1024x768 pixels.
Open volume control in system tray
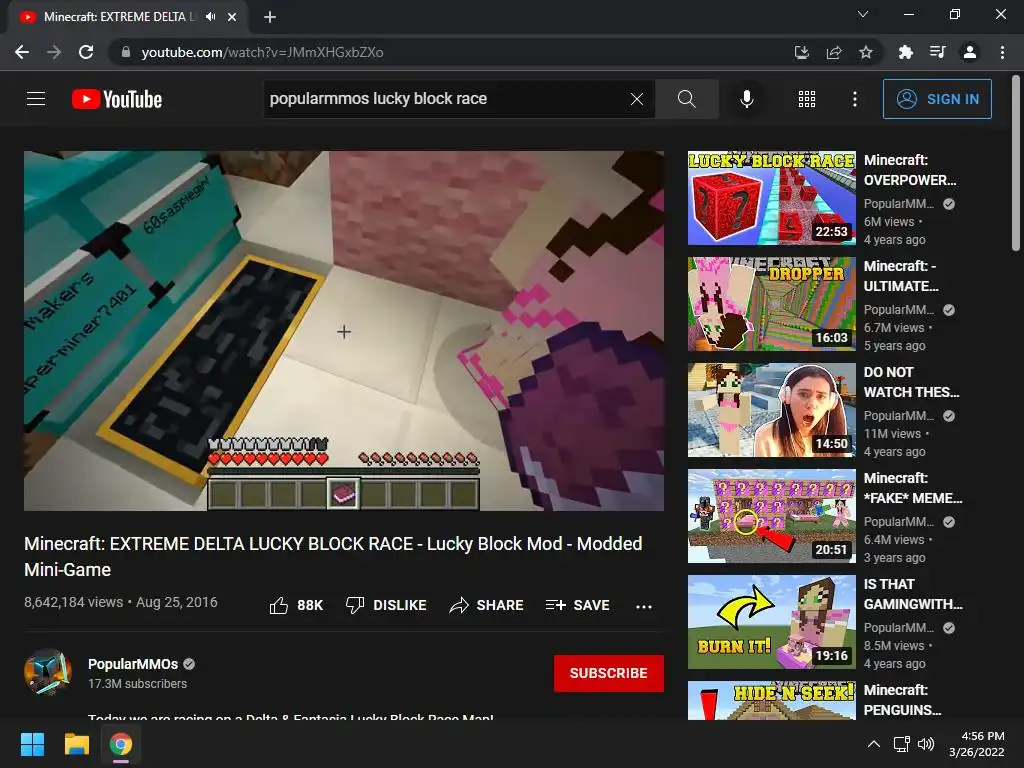[x=925, y=744]
